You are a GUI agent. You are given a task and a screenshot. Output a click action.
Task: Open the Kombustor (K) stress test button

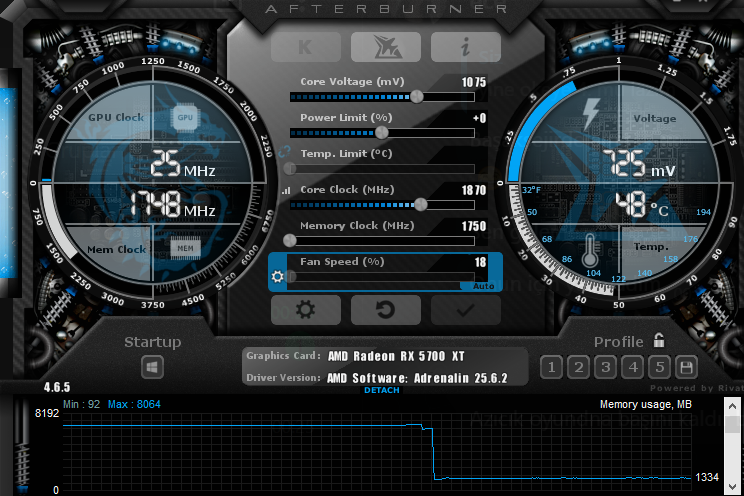(306, 47)
